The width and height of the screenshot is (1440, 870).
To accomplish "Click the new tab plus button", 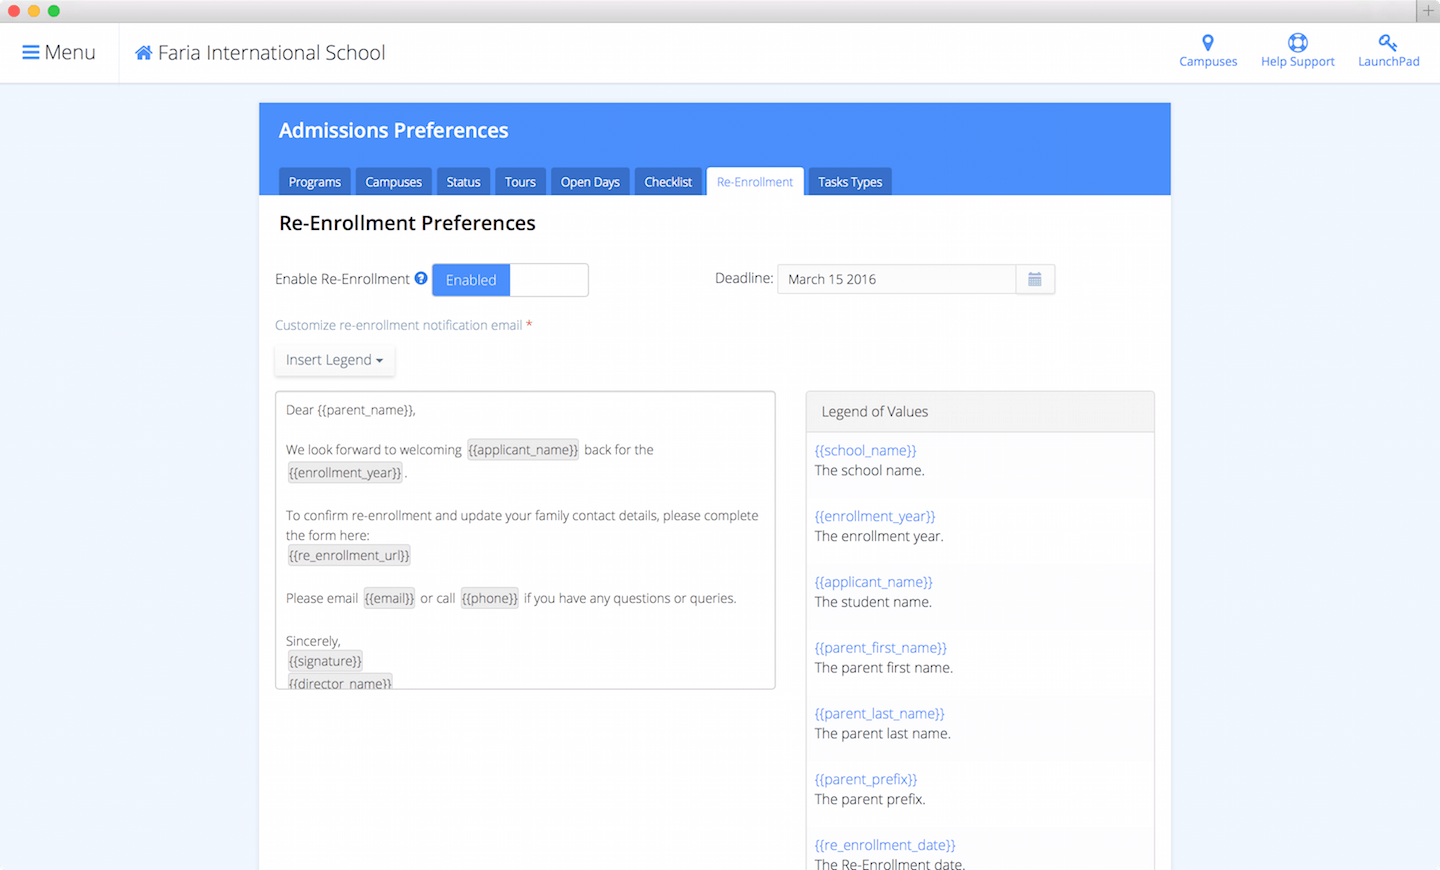I will click(x=1428, y=10).
